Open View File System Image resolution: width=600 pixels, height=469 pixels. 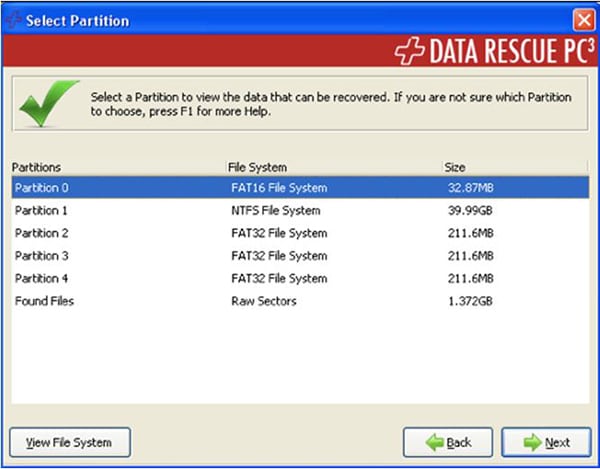70,442
